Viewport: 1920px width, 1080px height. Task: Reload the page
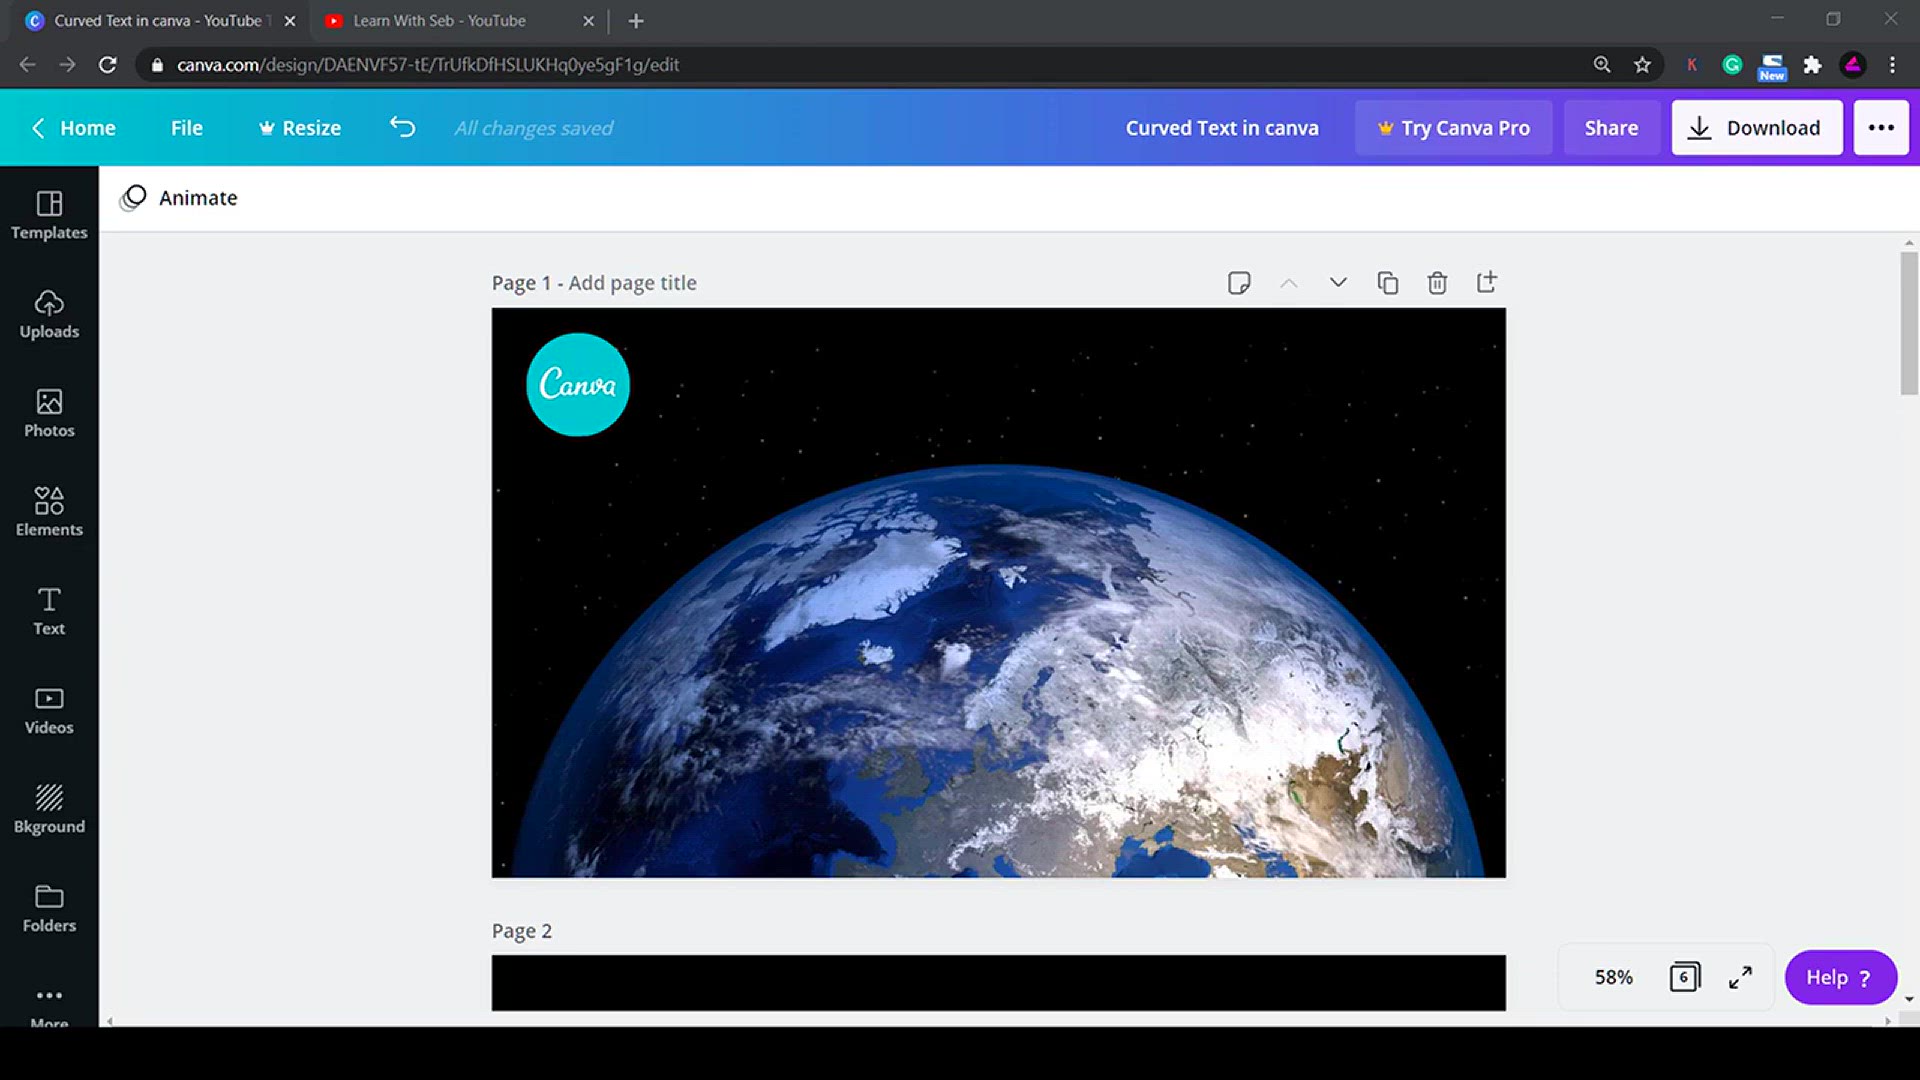(x=108, y=64)
